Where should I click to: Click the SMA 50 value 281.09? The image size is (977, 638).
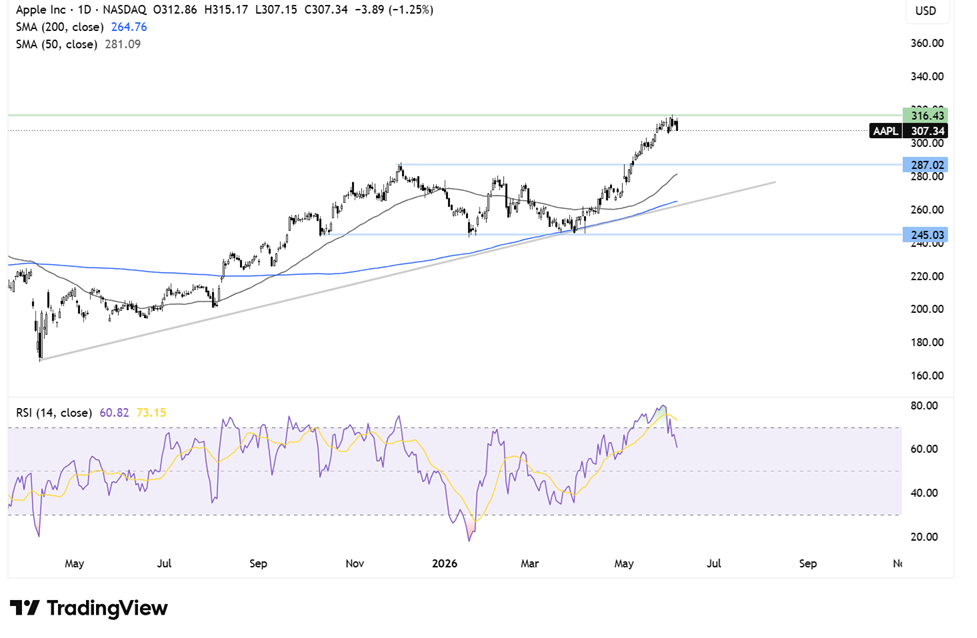tap(123, 44)
